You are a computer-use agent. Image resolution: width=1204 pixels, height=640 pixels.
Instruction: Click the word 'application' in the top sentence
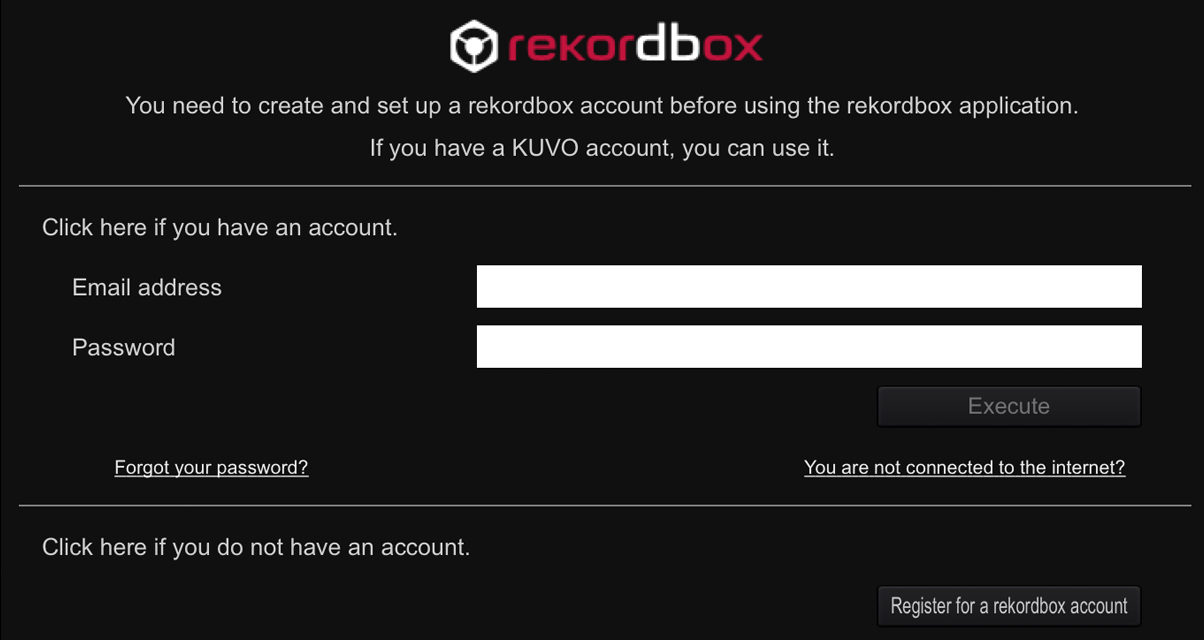1018,107
